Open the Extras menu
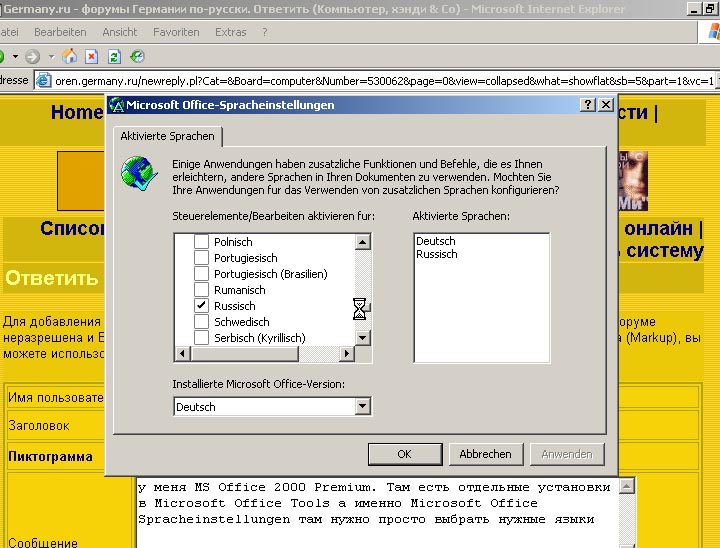The width and height of the screenshot is (720, 548). [x=231, y=32]
